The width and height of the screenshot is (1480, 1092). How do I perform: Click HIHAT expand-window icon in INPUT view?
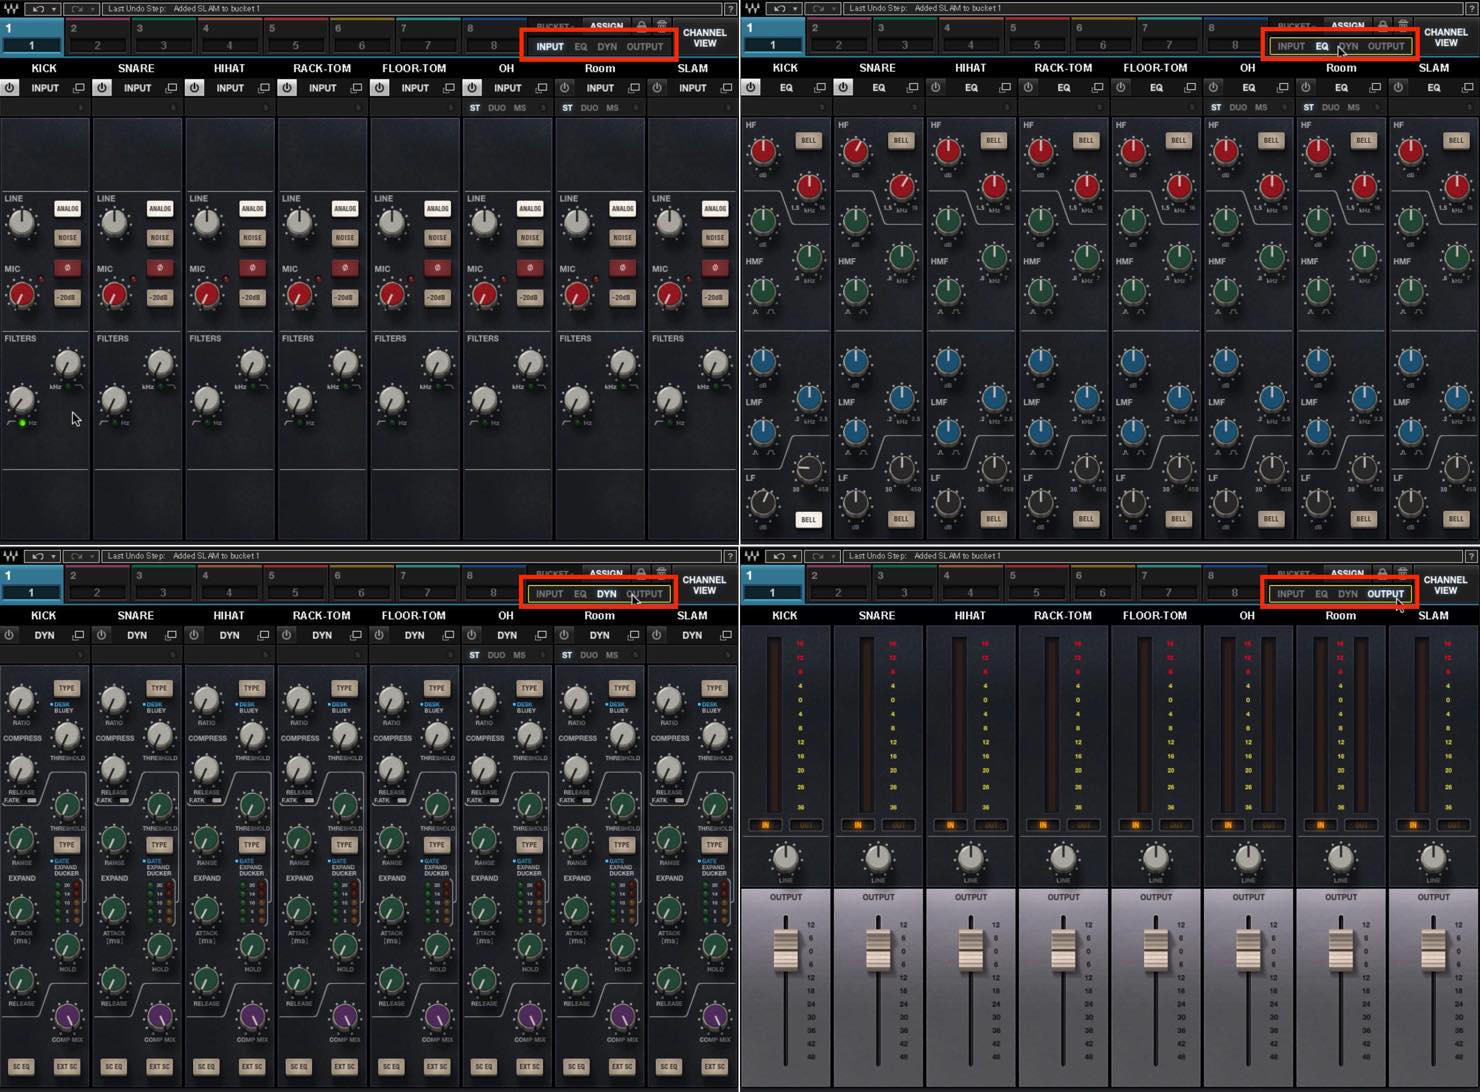point(264,88)
